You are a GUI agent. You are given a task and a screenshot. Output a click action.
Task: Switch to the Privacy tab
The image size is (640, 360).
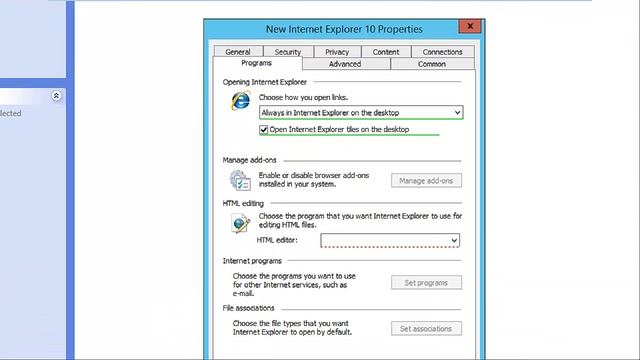point(337,52)
